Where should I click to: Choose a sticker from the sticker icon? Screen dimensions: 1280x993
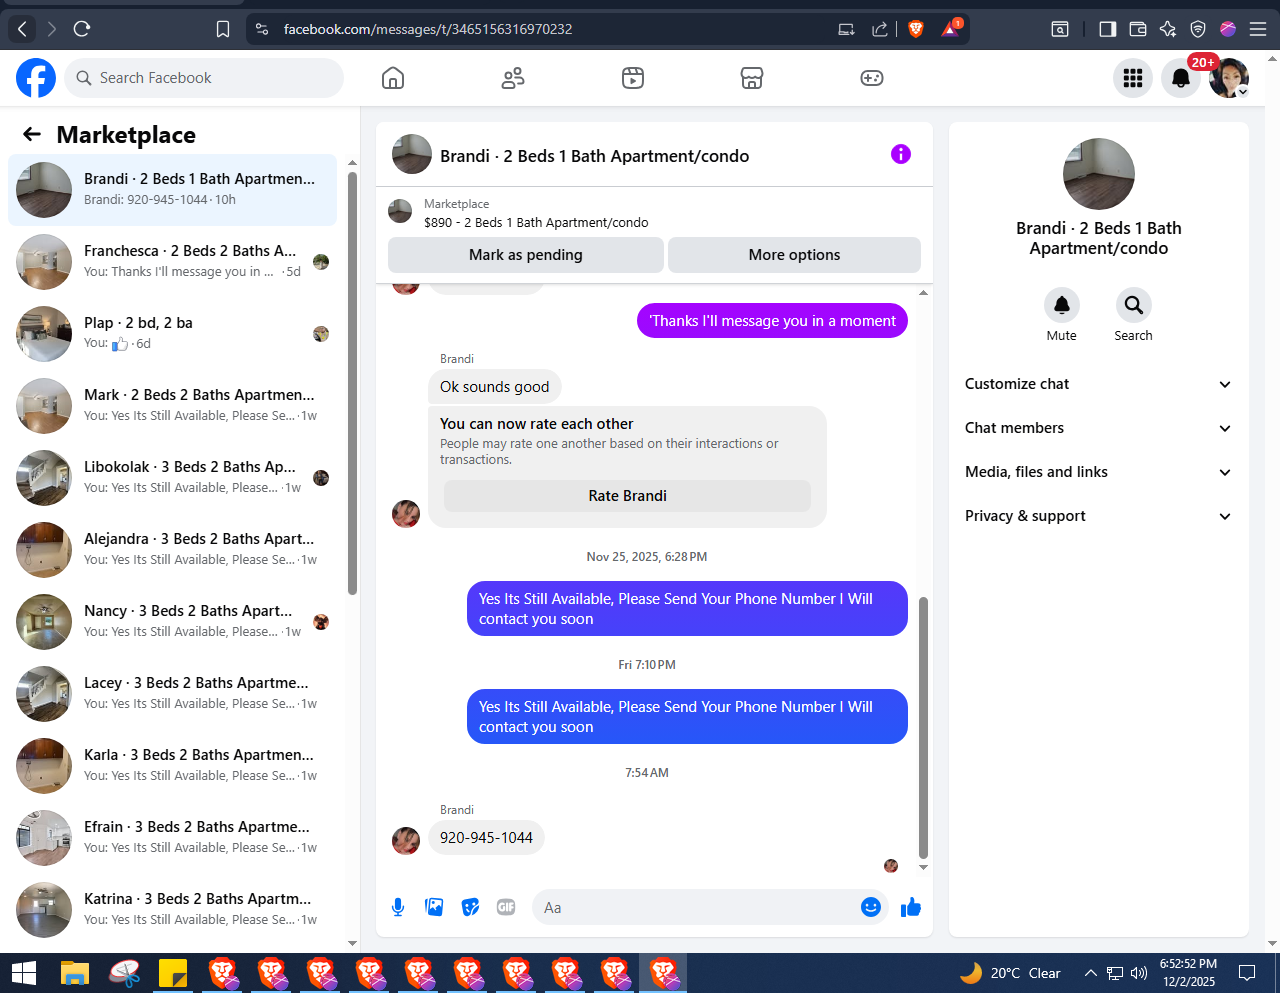470,907
